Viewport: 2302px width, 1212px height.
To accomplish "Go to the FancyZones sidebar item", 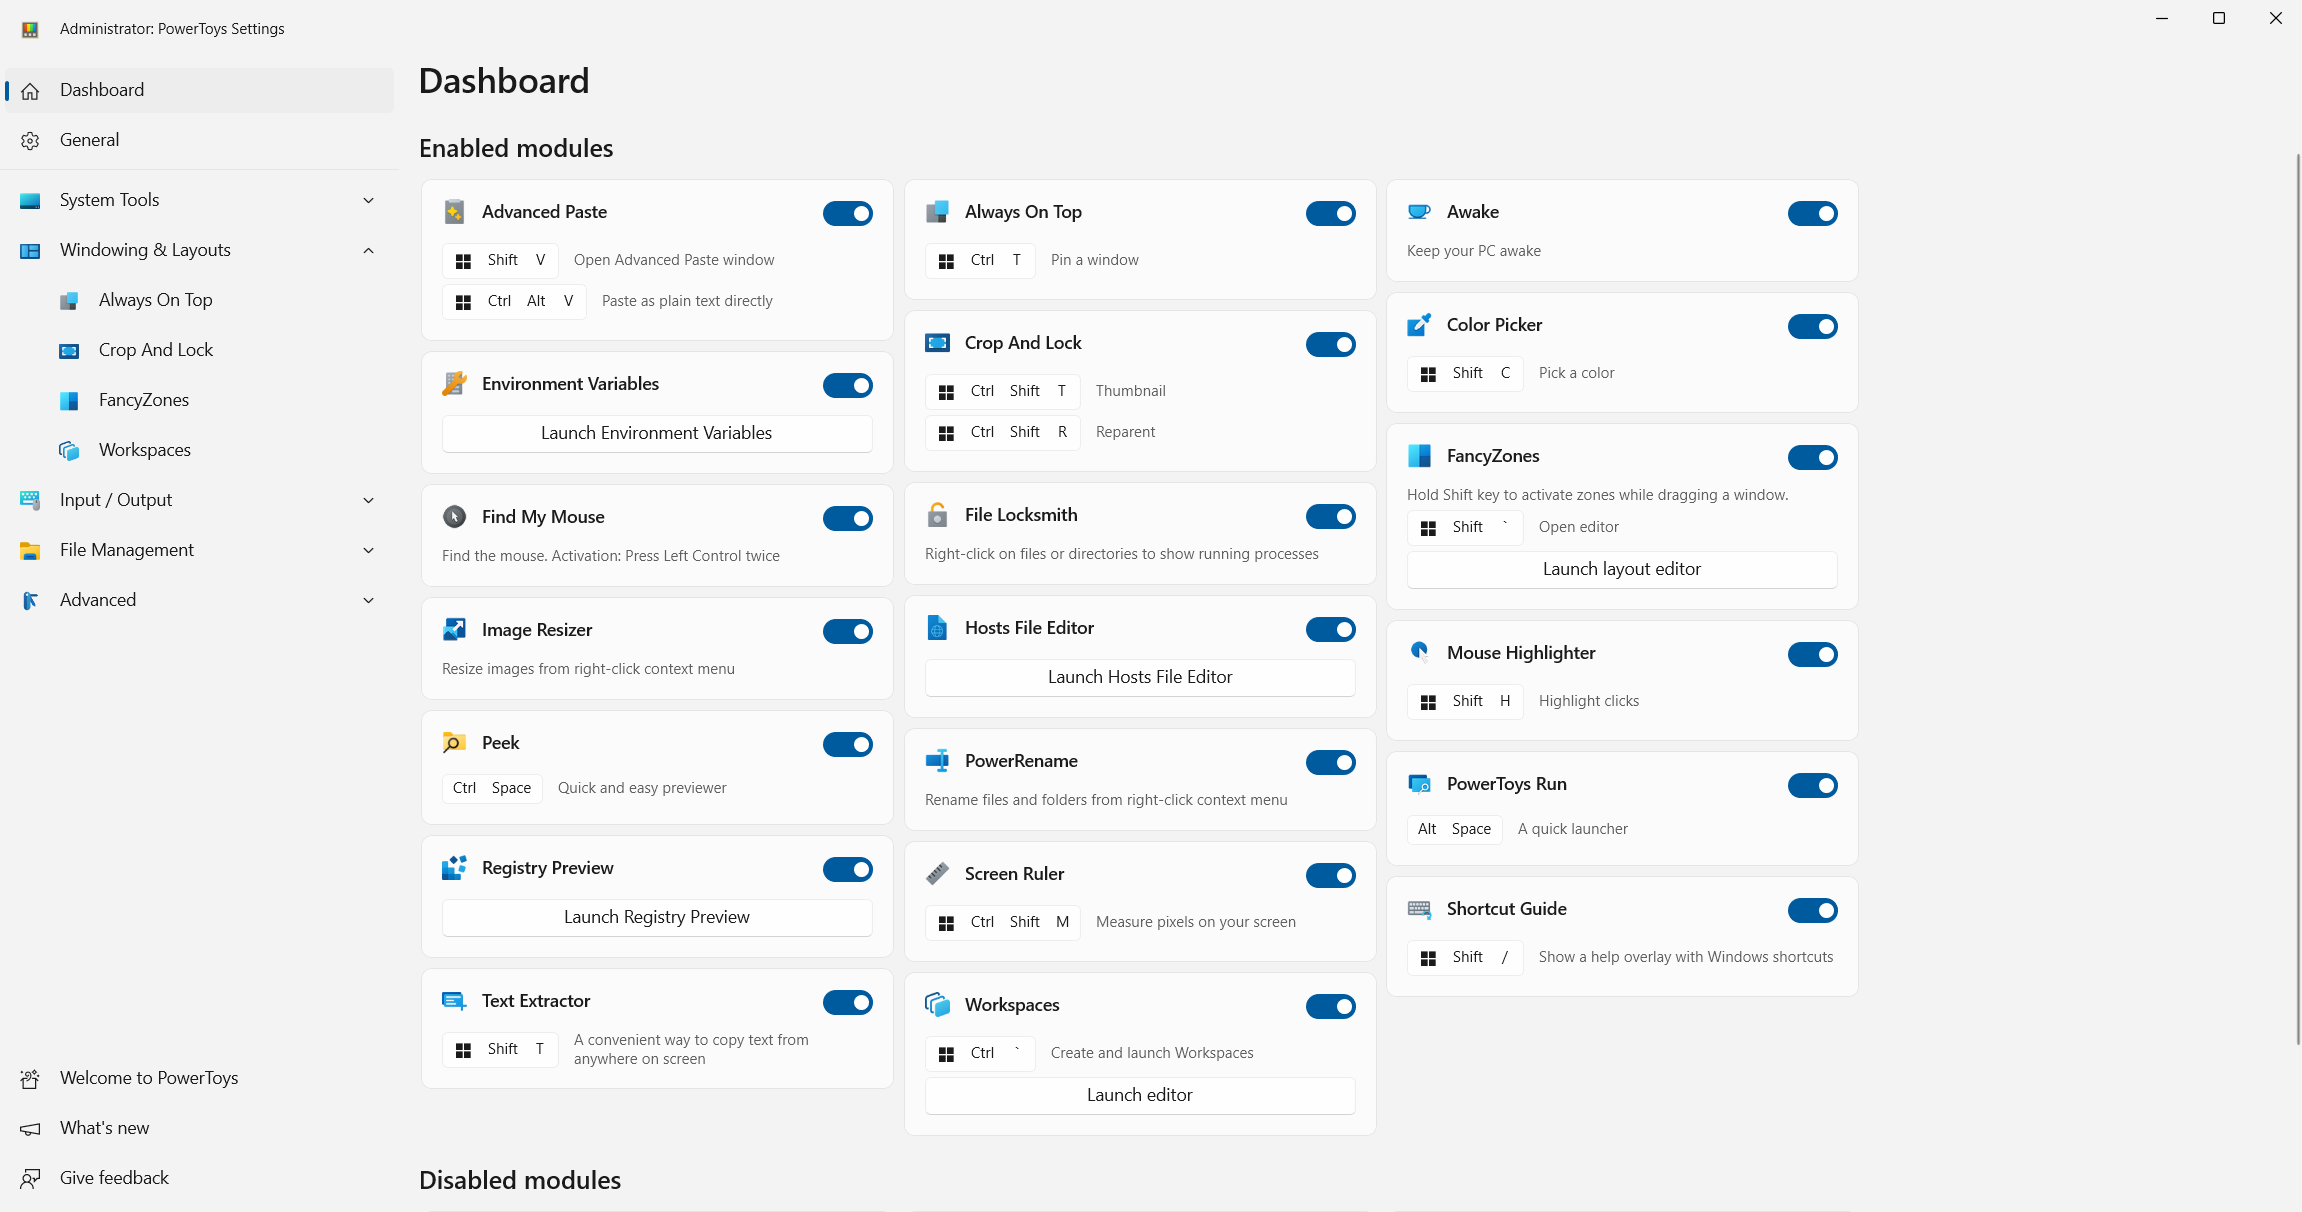I will pos(143,400).
